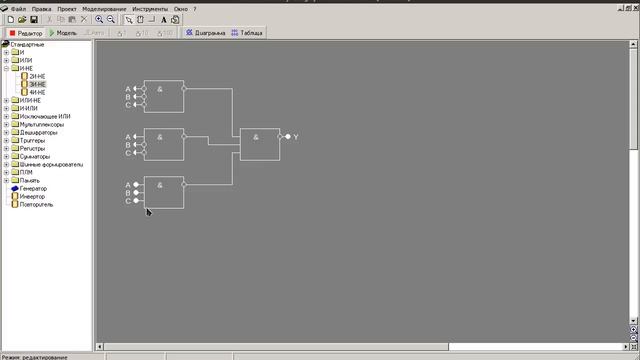This screenshot has height=360, width=640.
Task: Select the Генератор element
Action: (33, 189)
